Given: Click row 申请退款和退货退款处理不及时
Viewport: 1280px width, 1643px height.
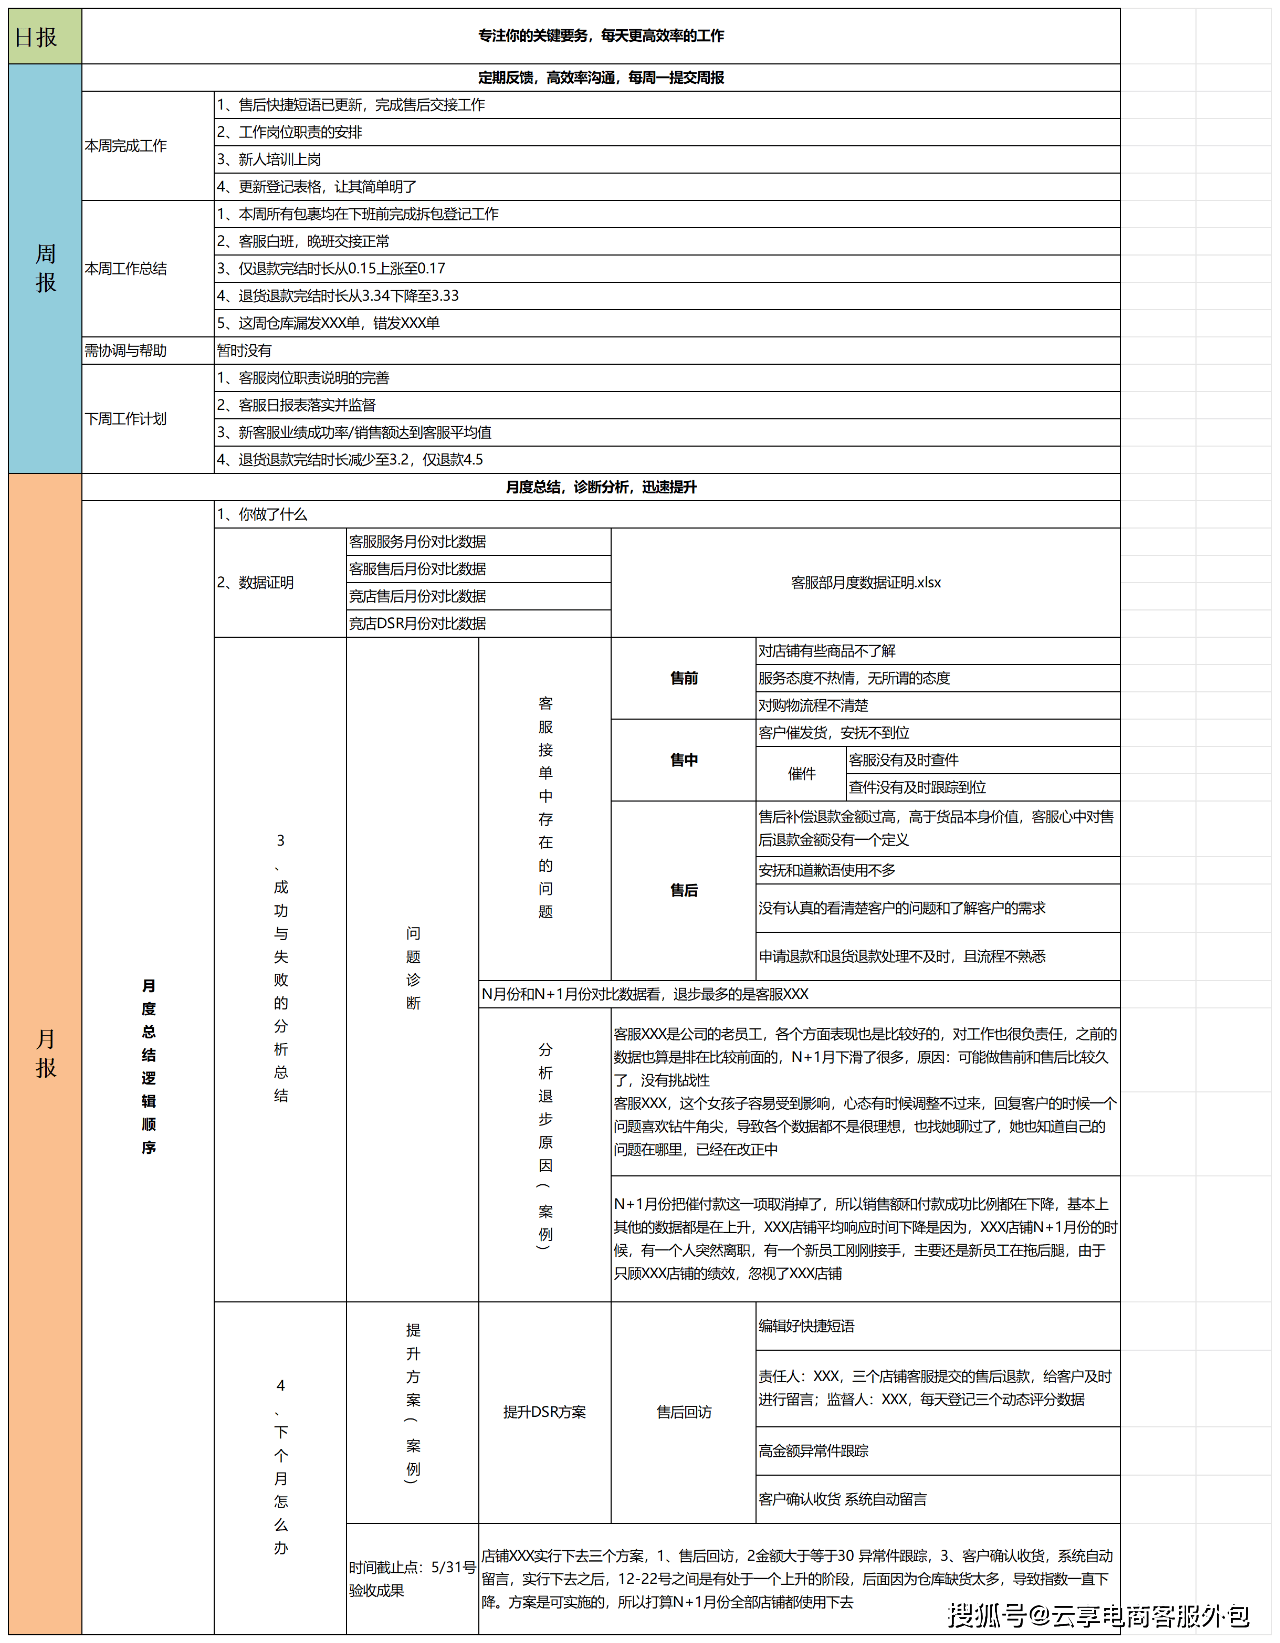Looking at the screenshot, I should coord(938,956).
